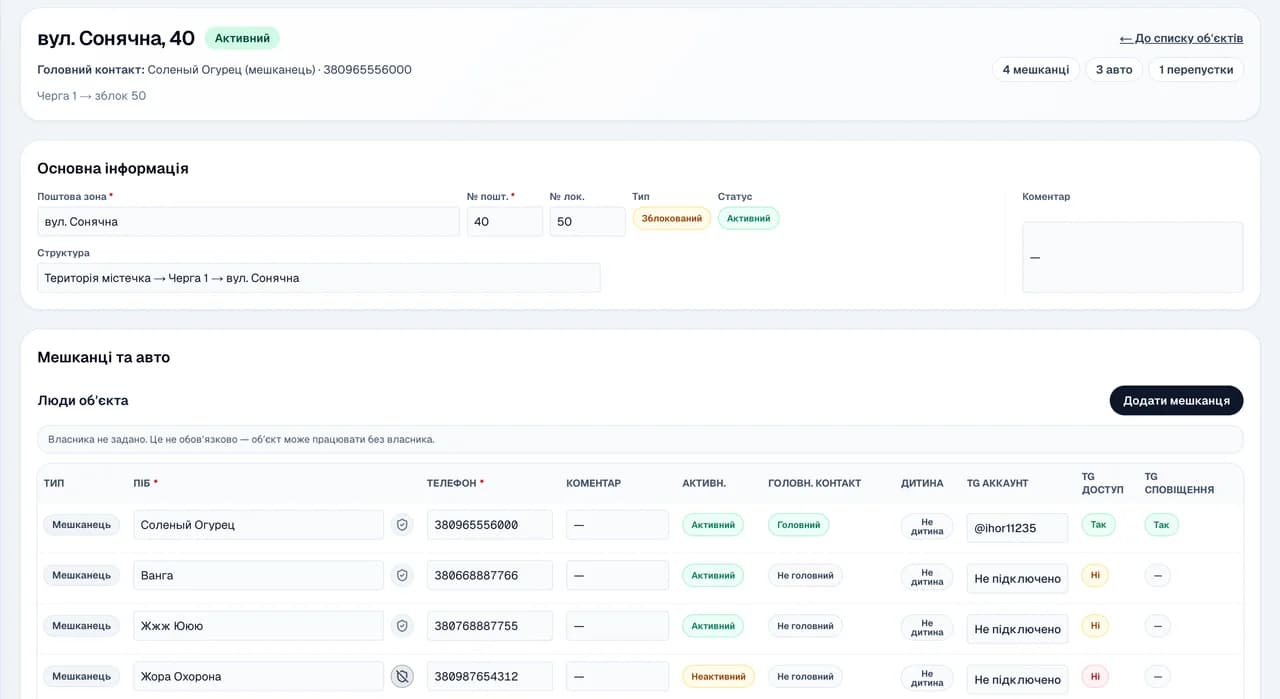Click TG сповіщення dash in Жора Охорона row
Image resolution: width=1280 pixels, height=699 pixels.
pyautogui.click(x=1158, y=677)
